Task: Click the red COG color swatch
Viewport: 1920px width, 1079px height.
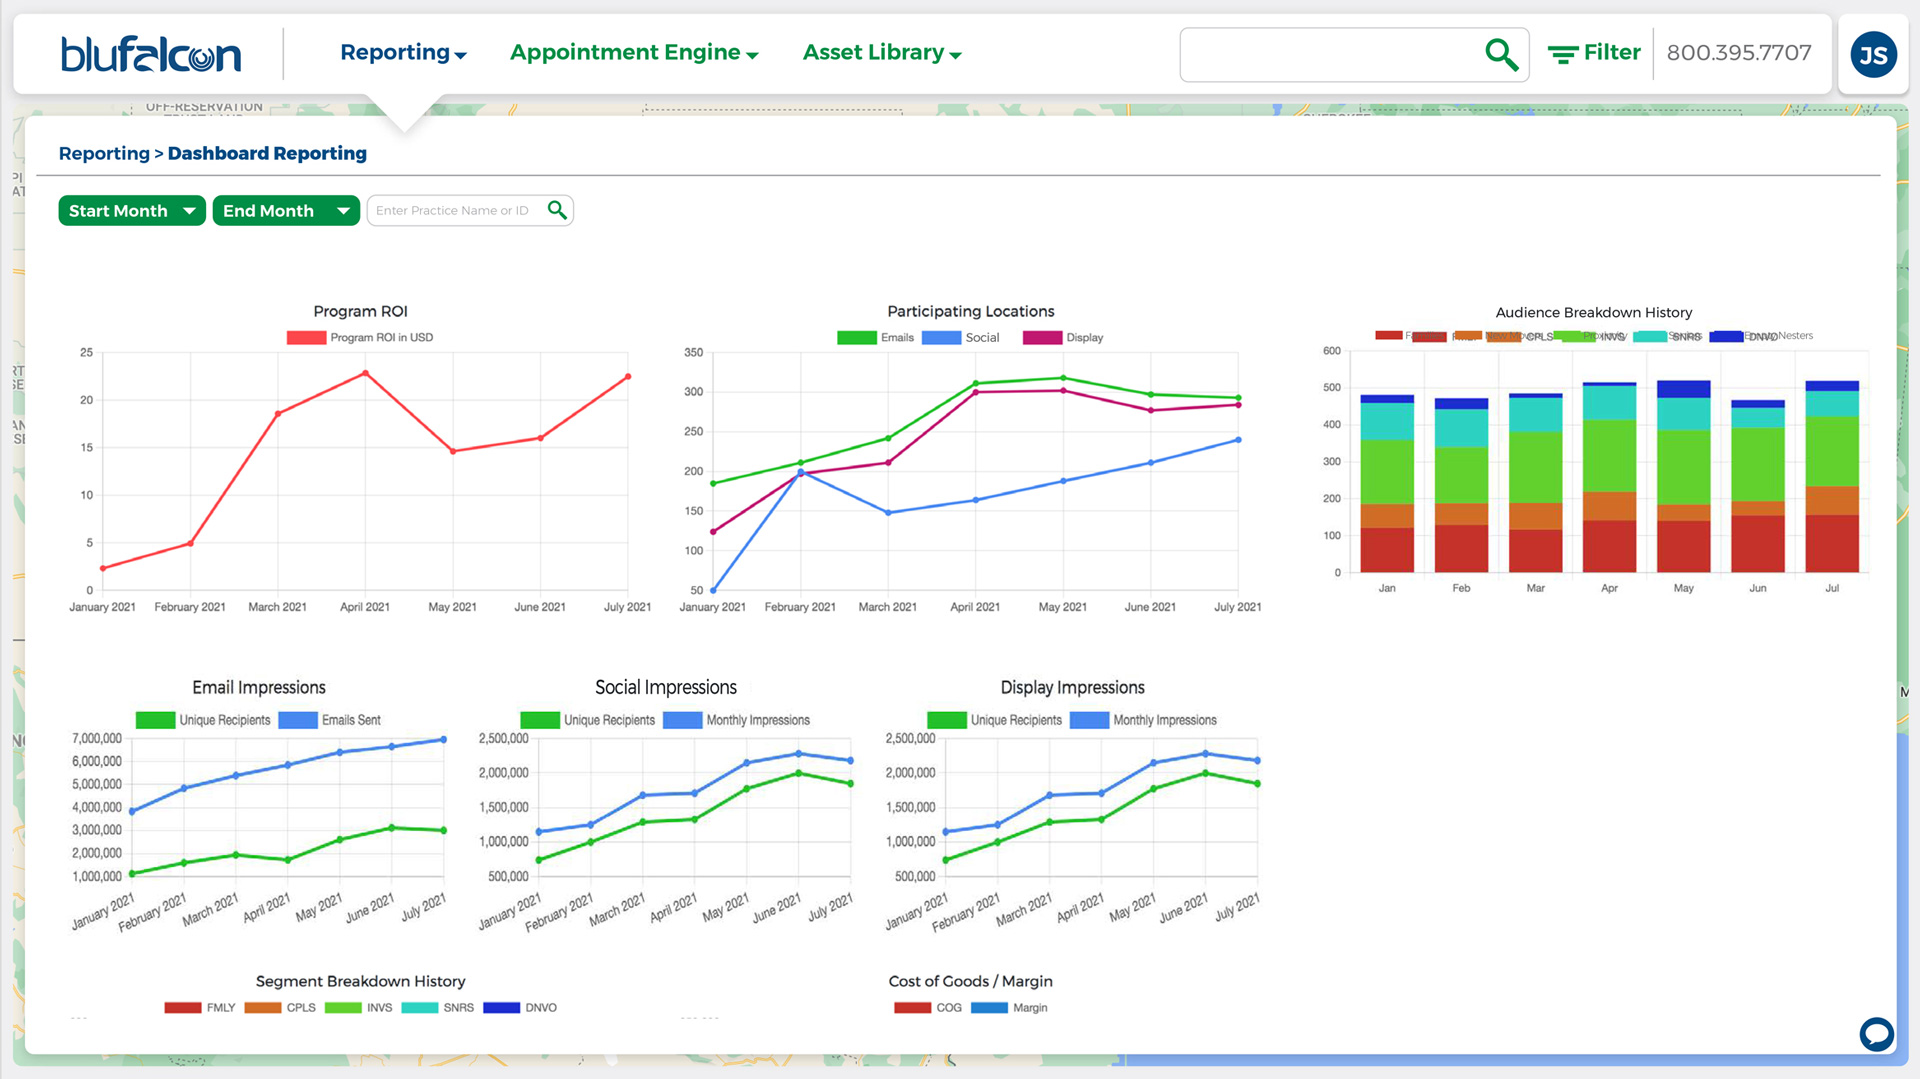Action: (911, 1007)
